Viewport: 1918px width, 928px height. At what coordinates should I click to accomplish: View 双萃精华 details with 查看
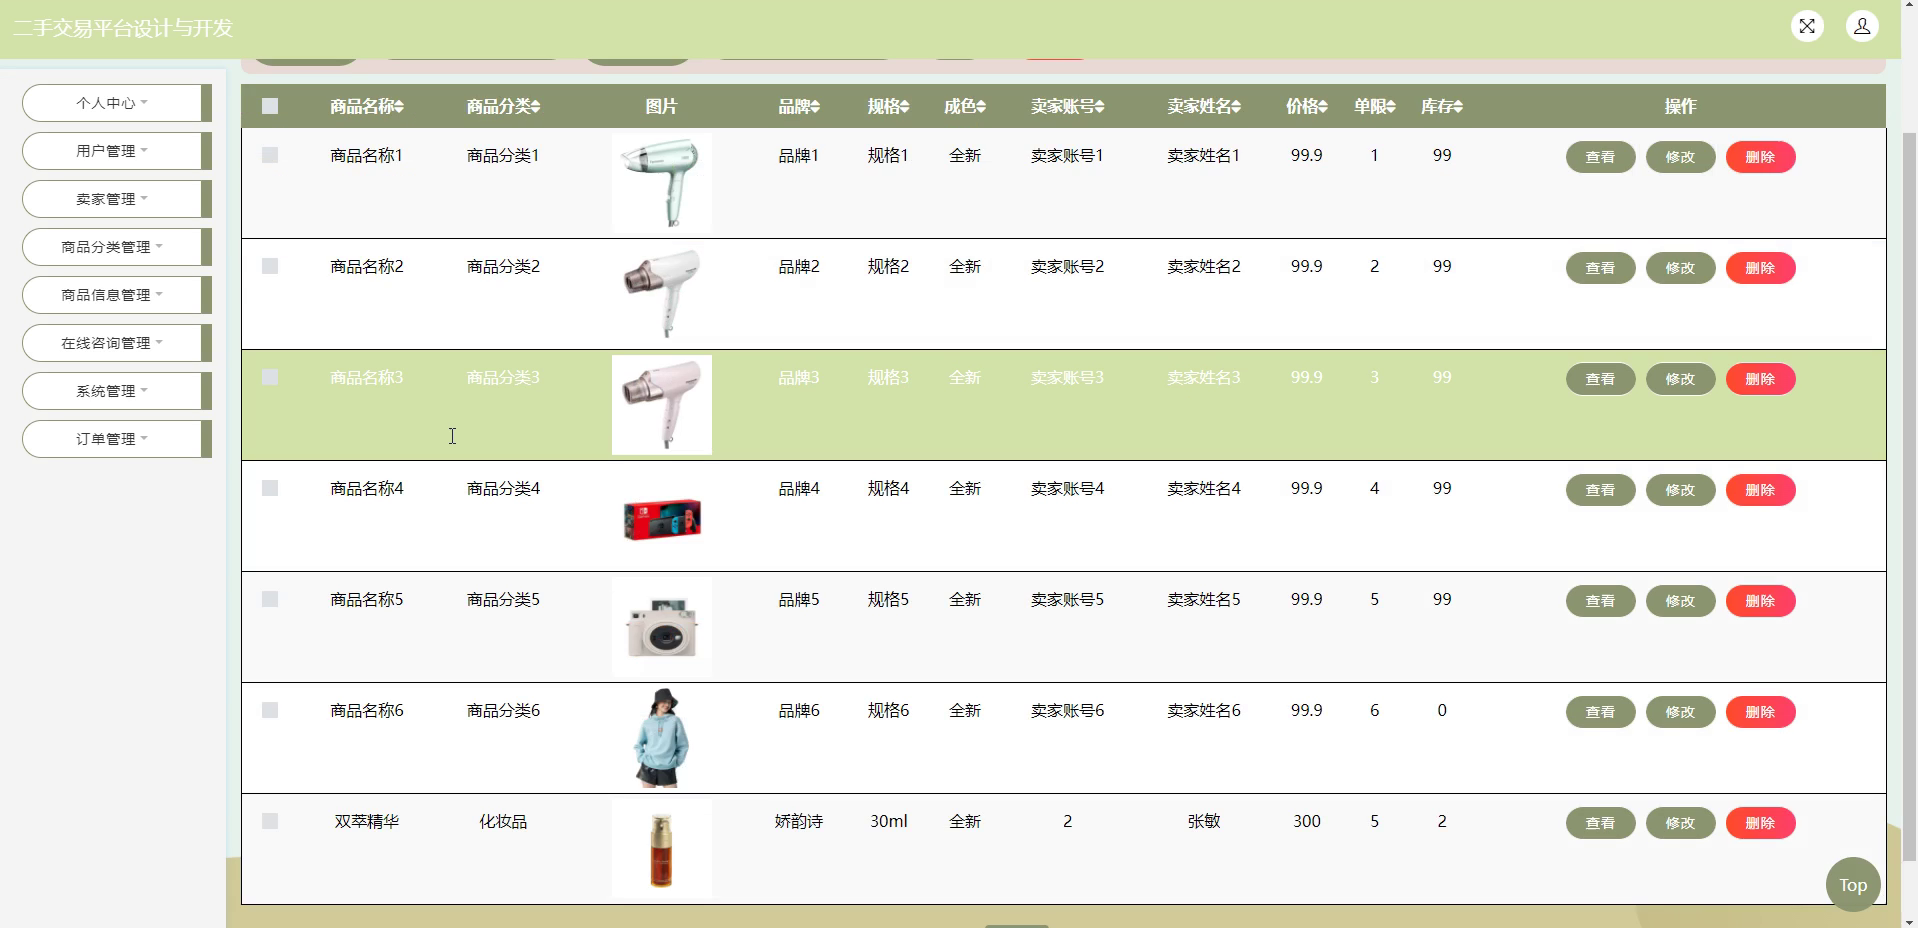(1600, 823)
